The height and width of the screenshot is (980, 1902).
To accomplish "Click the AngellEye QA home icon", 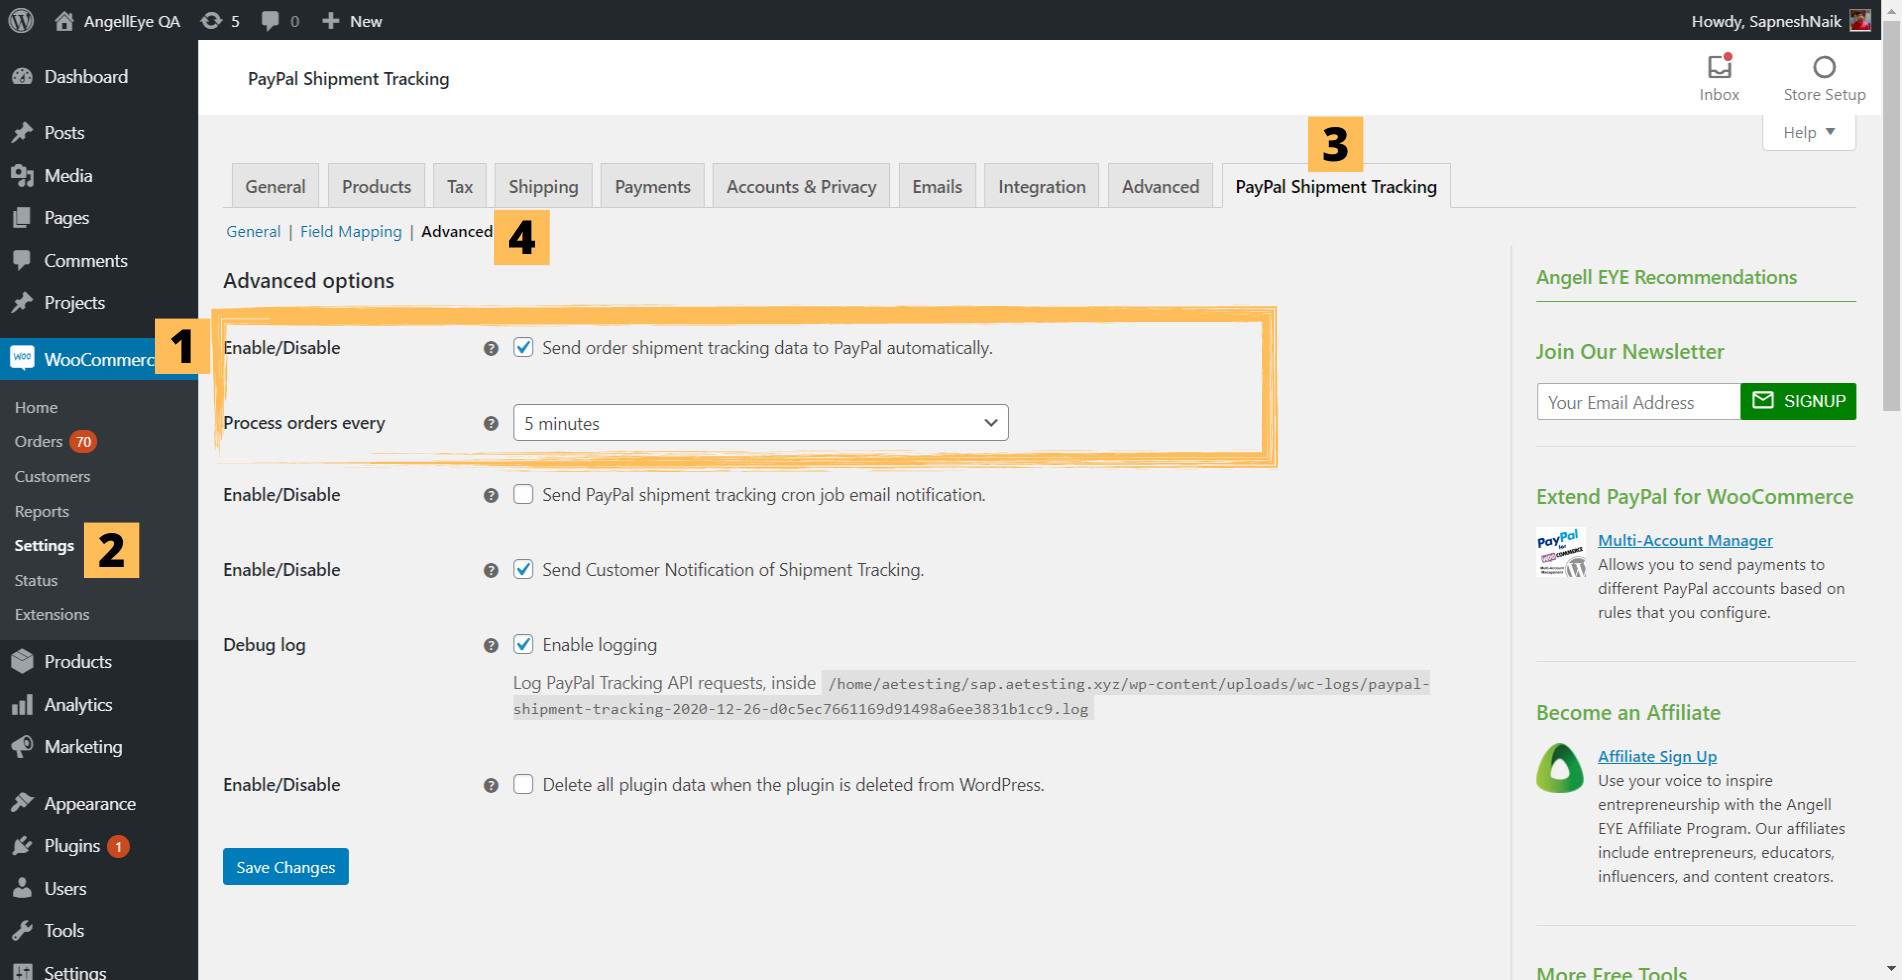I will click(x=64, y=21).
